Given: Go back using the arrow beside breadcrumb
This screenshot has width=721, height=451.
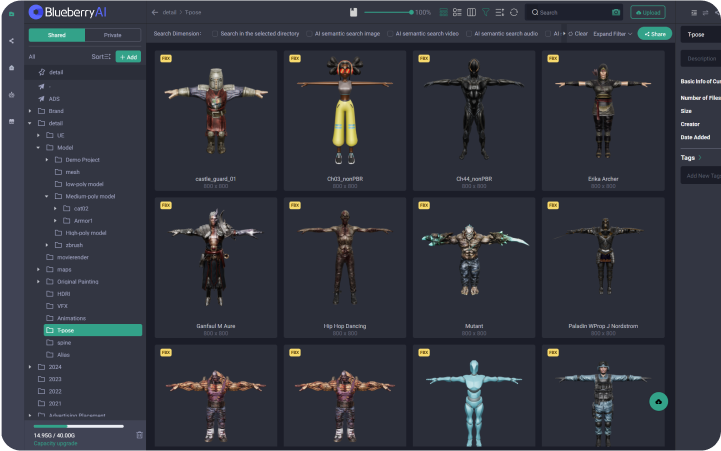Looking at the screenshot, I should pos(155,13).
